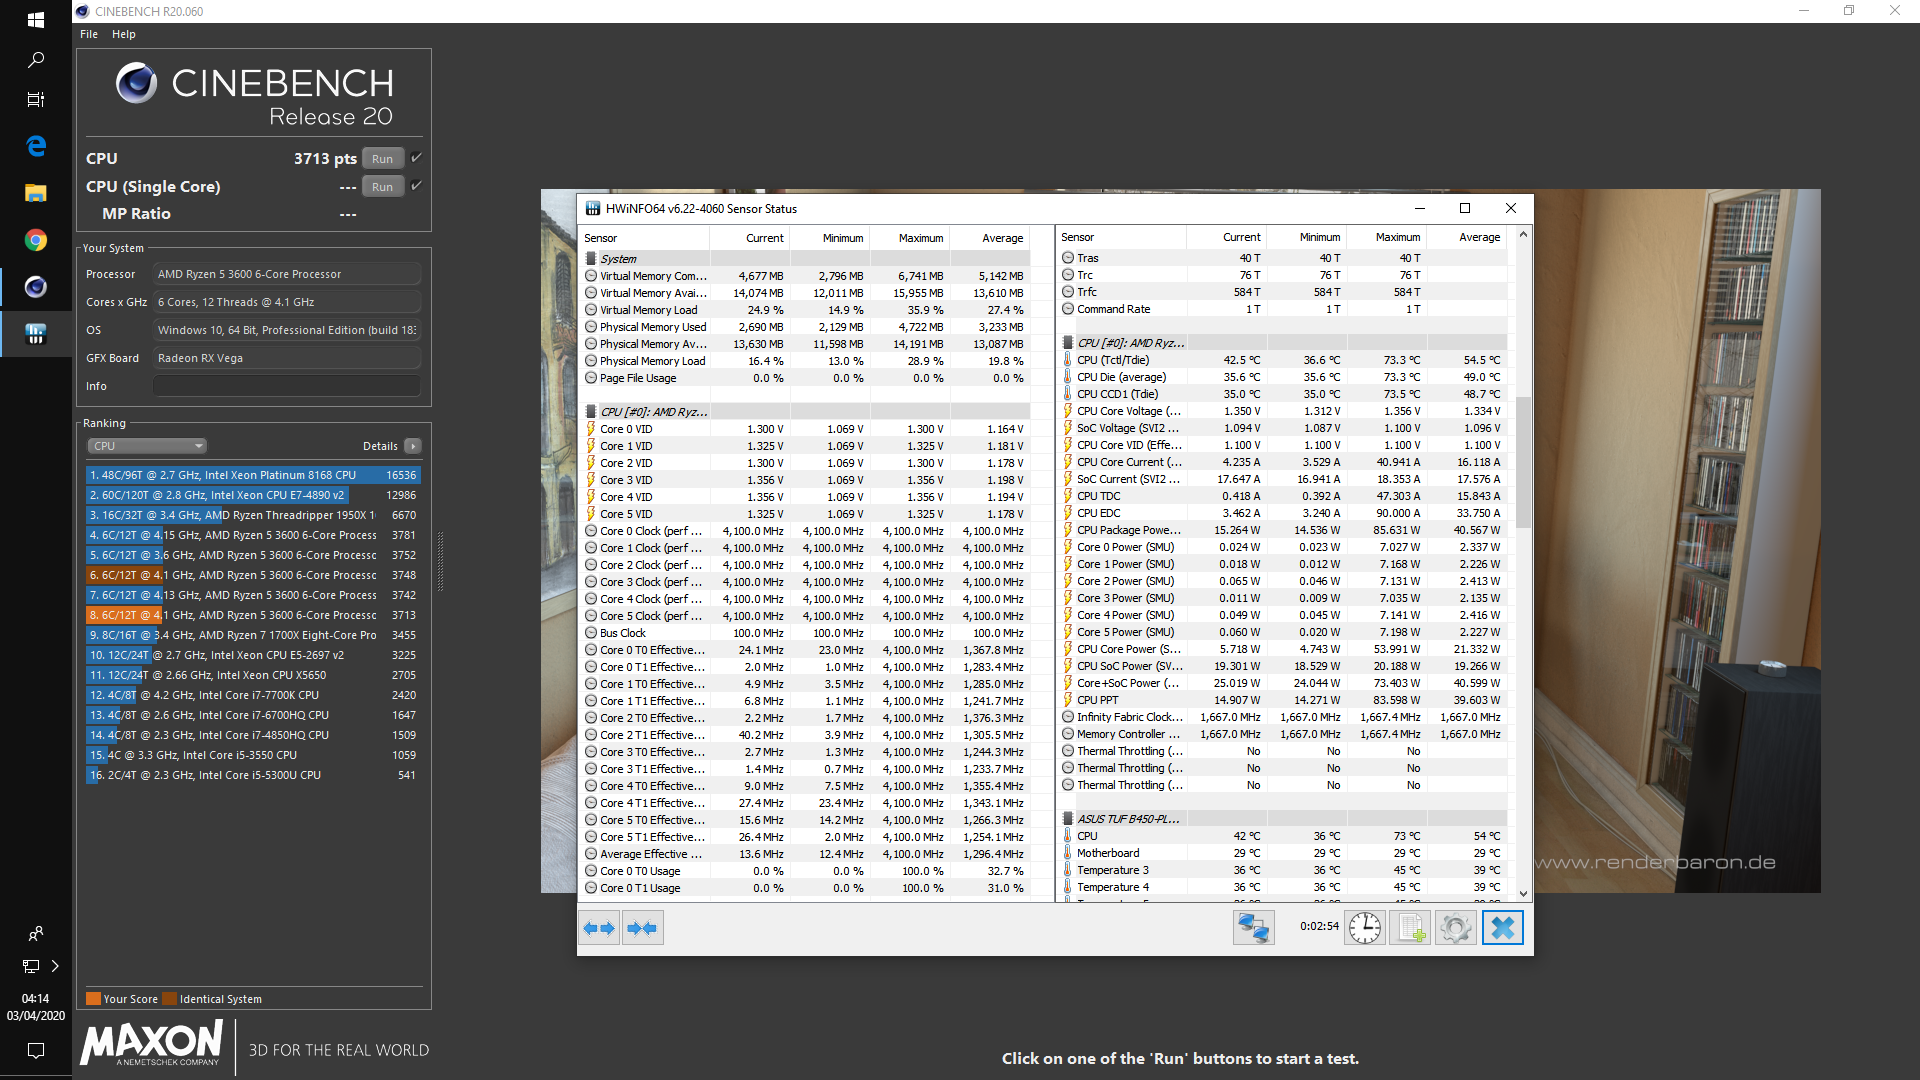Viewport: 1920px width, 1080px height.
Task: Open Windows search from taskbar
Action: 36,60
